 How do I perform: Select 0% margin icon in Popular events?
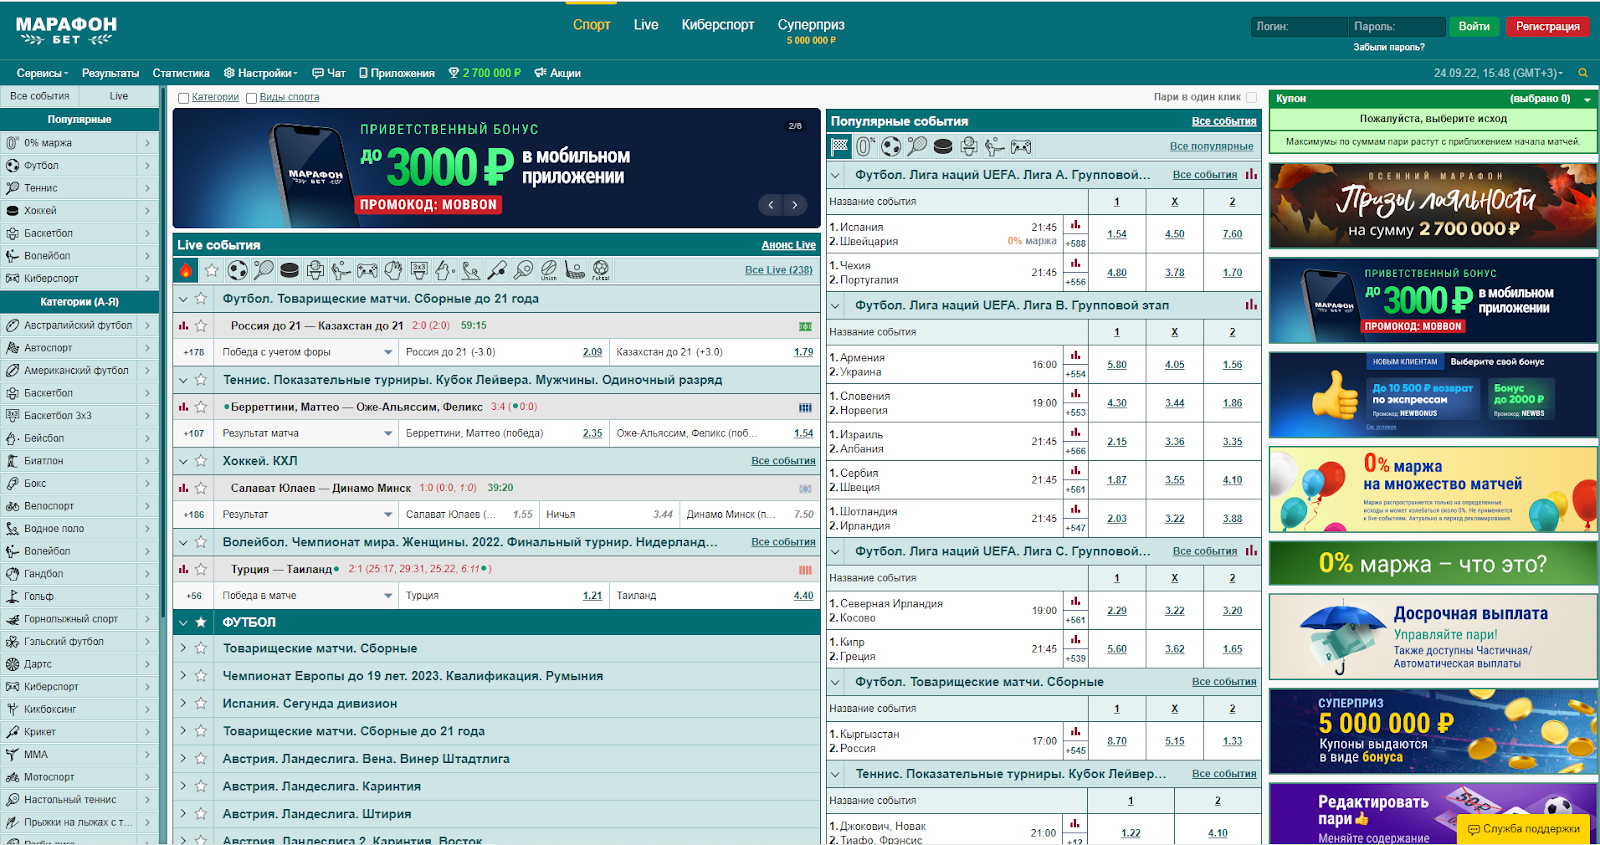866,146
